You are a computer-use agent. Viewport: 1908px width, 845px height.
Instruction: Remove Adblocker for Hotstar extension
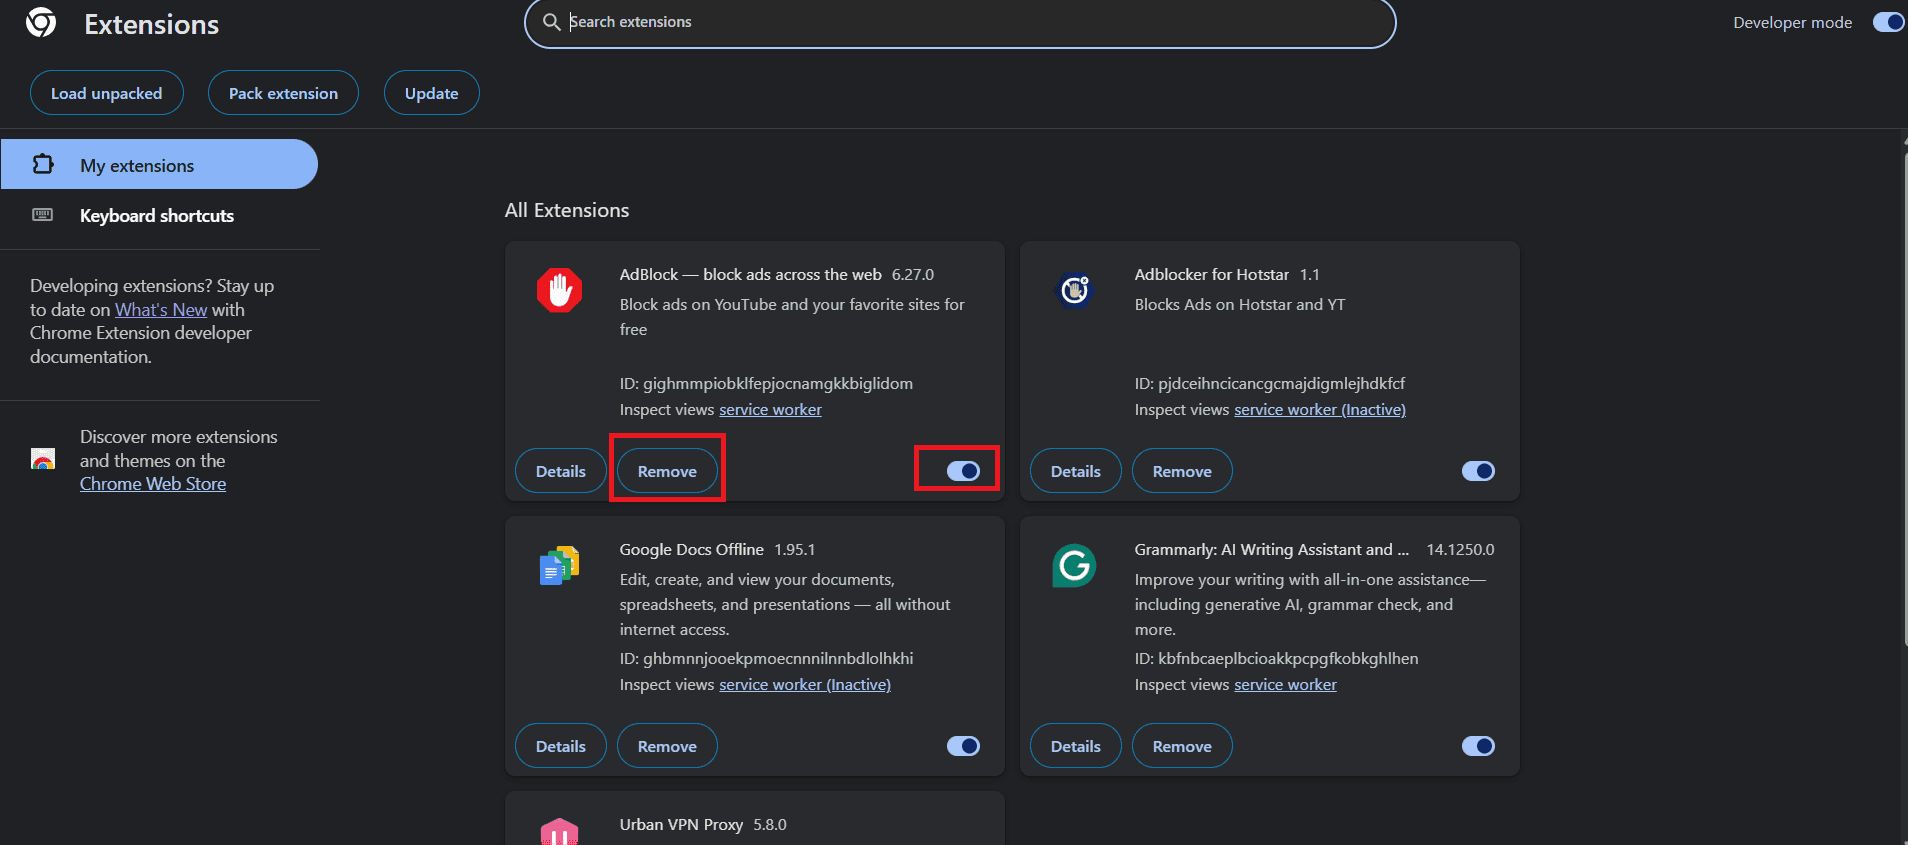click(x=1182, y=471)
